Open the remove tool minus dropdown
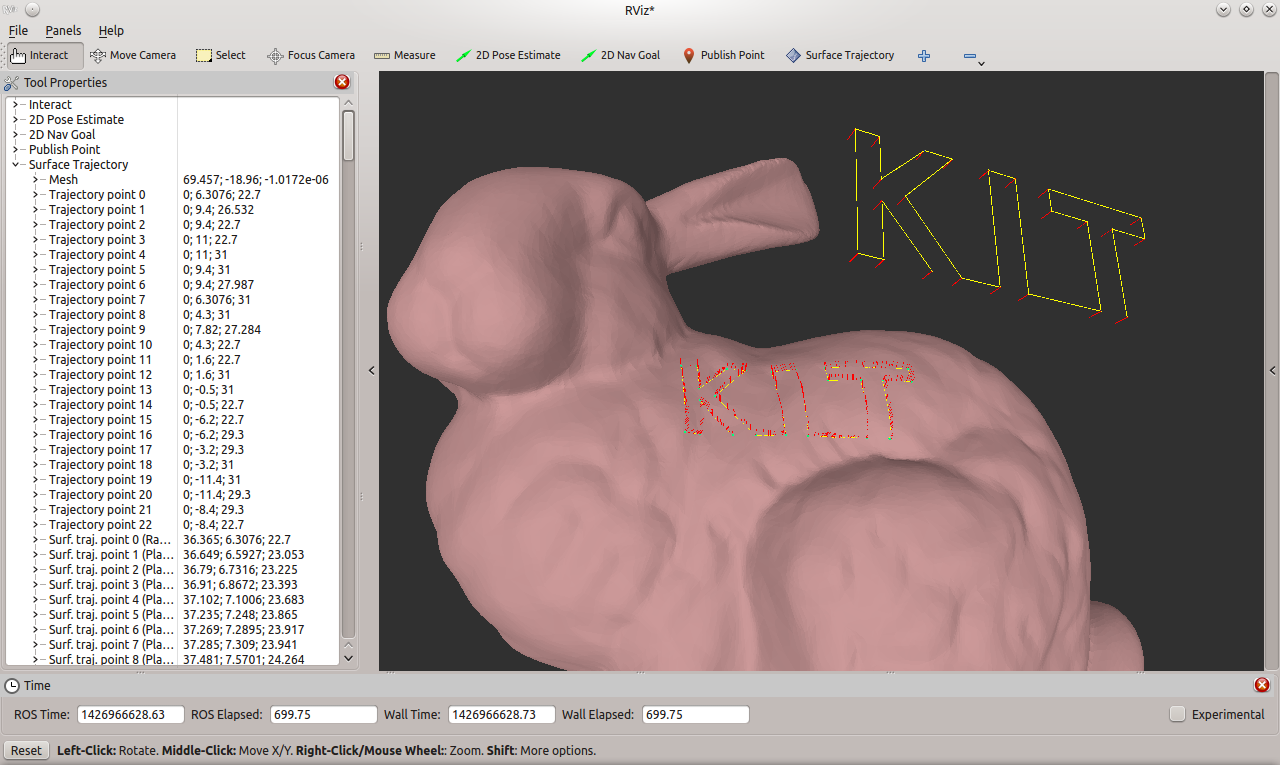 (974, 57)
